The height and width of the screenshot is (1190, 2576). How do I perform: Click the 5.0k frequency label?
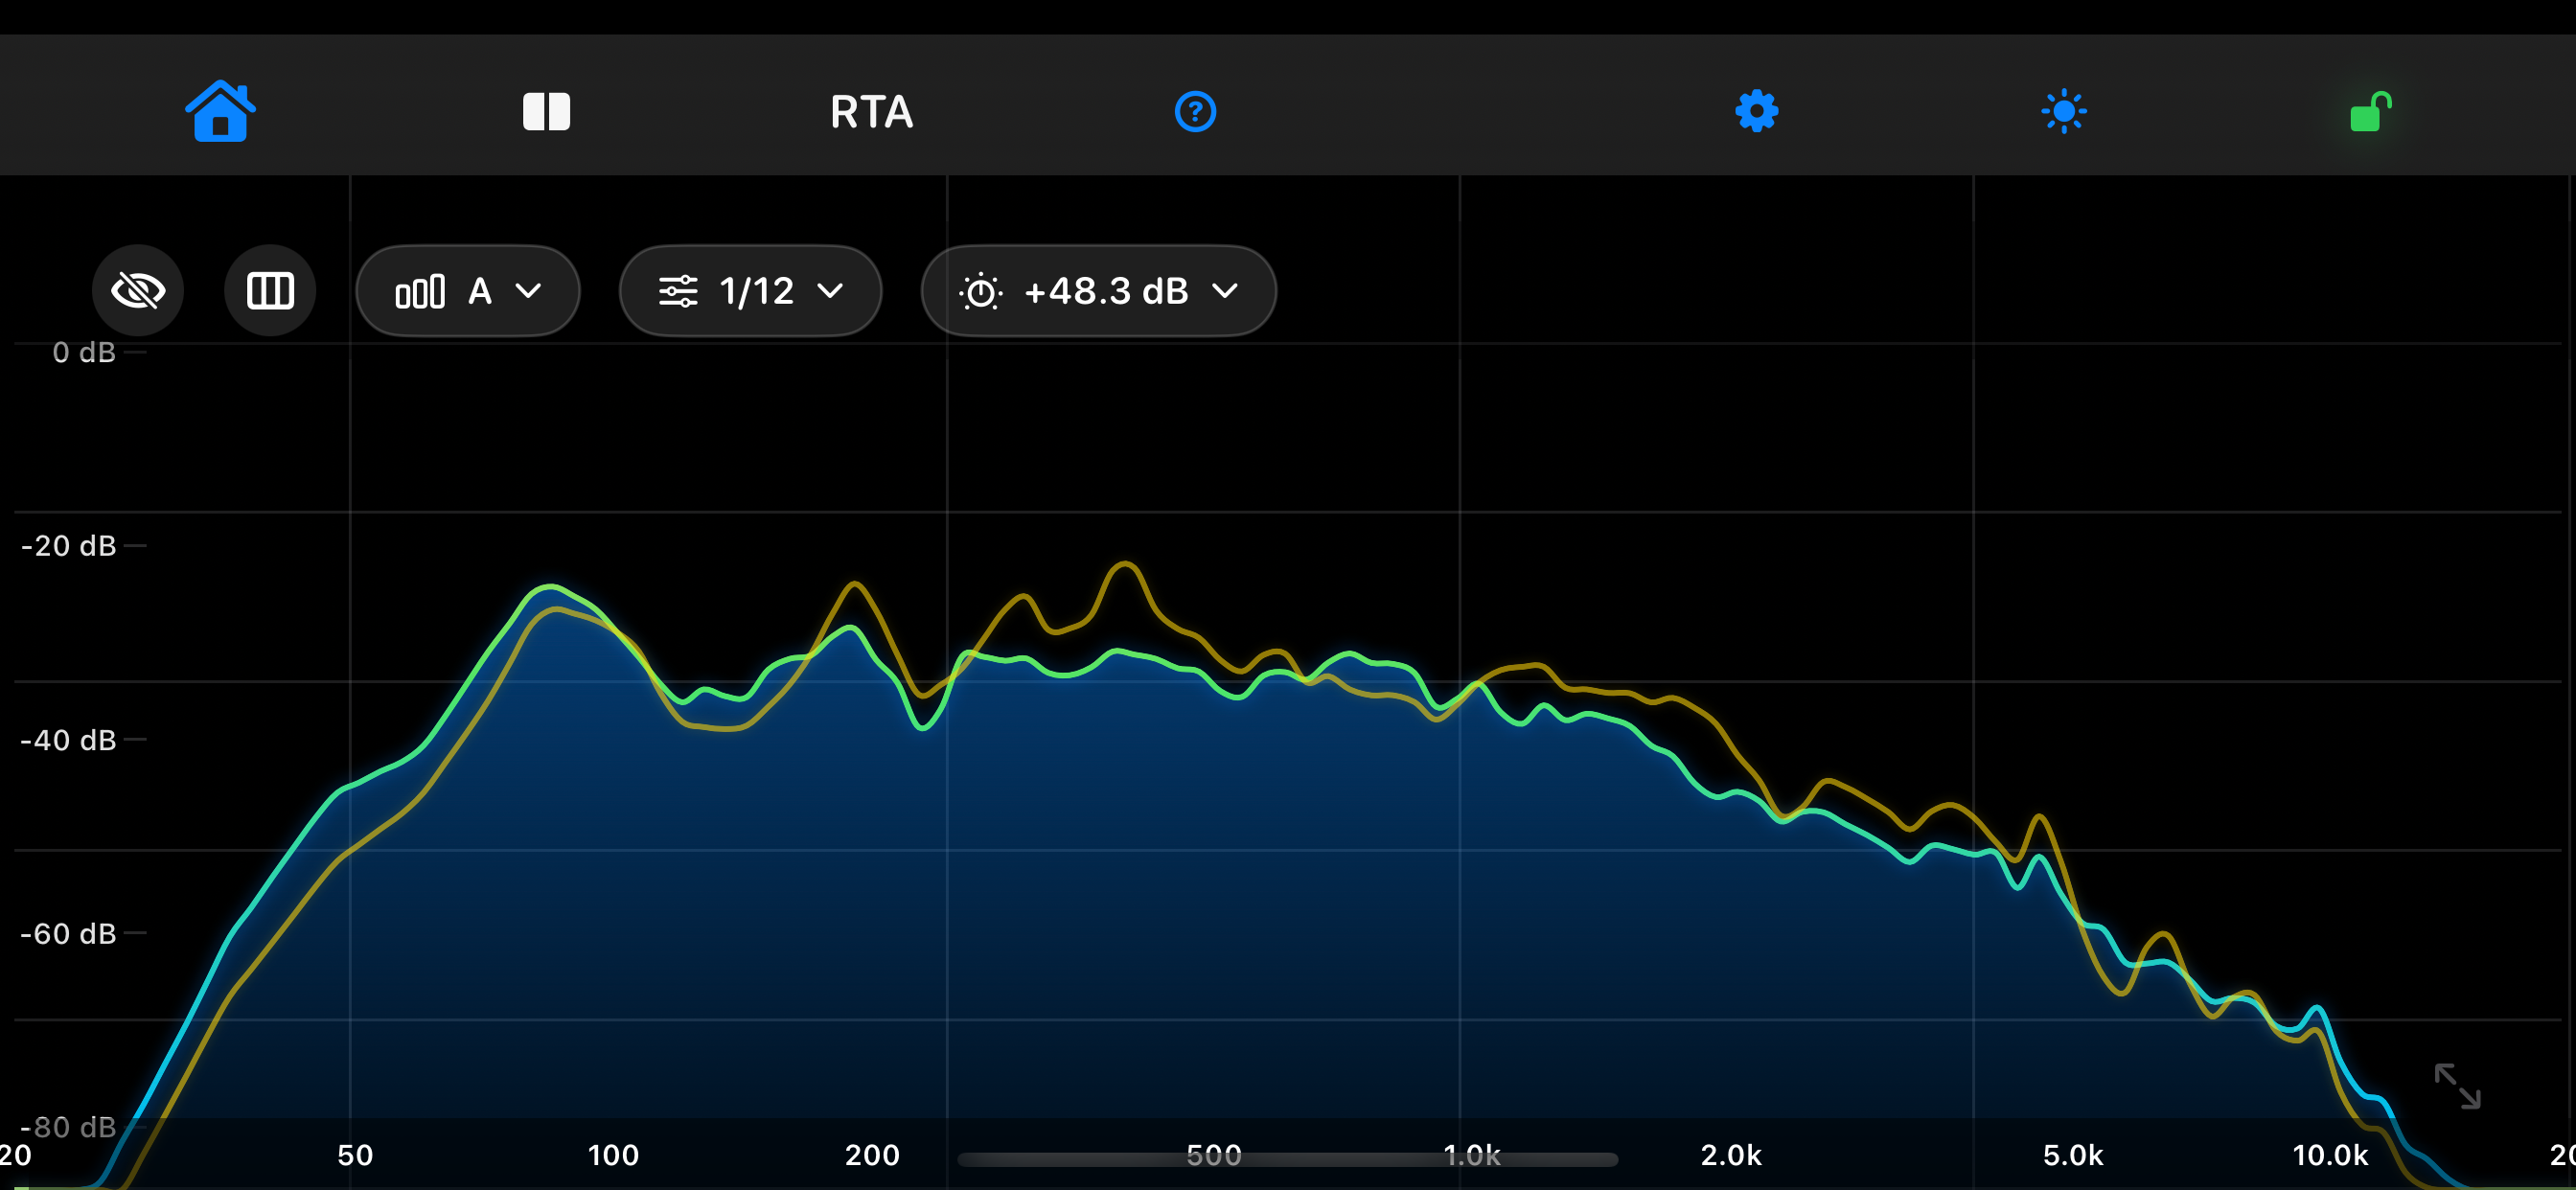2073,1155
